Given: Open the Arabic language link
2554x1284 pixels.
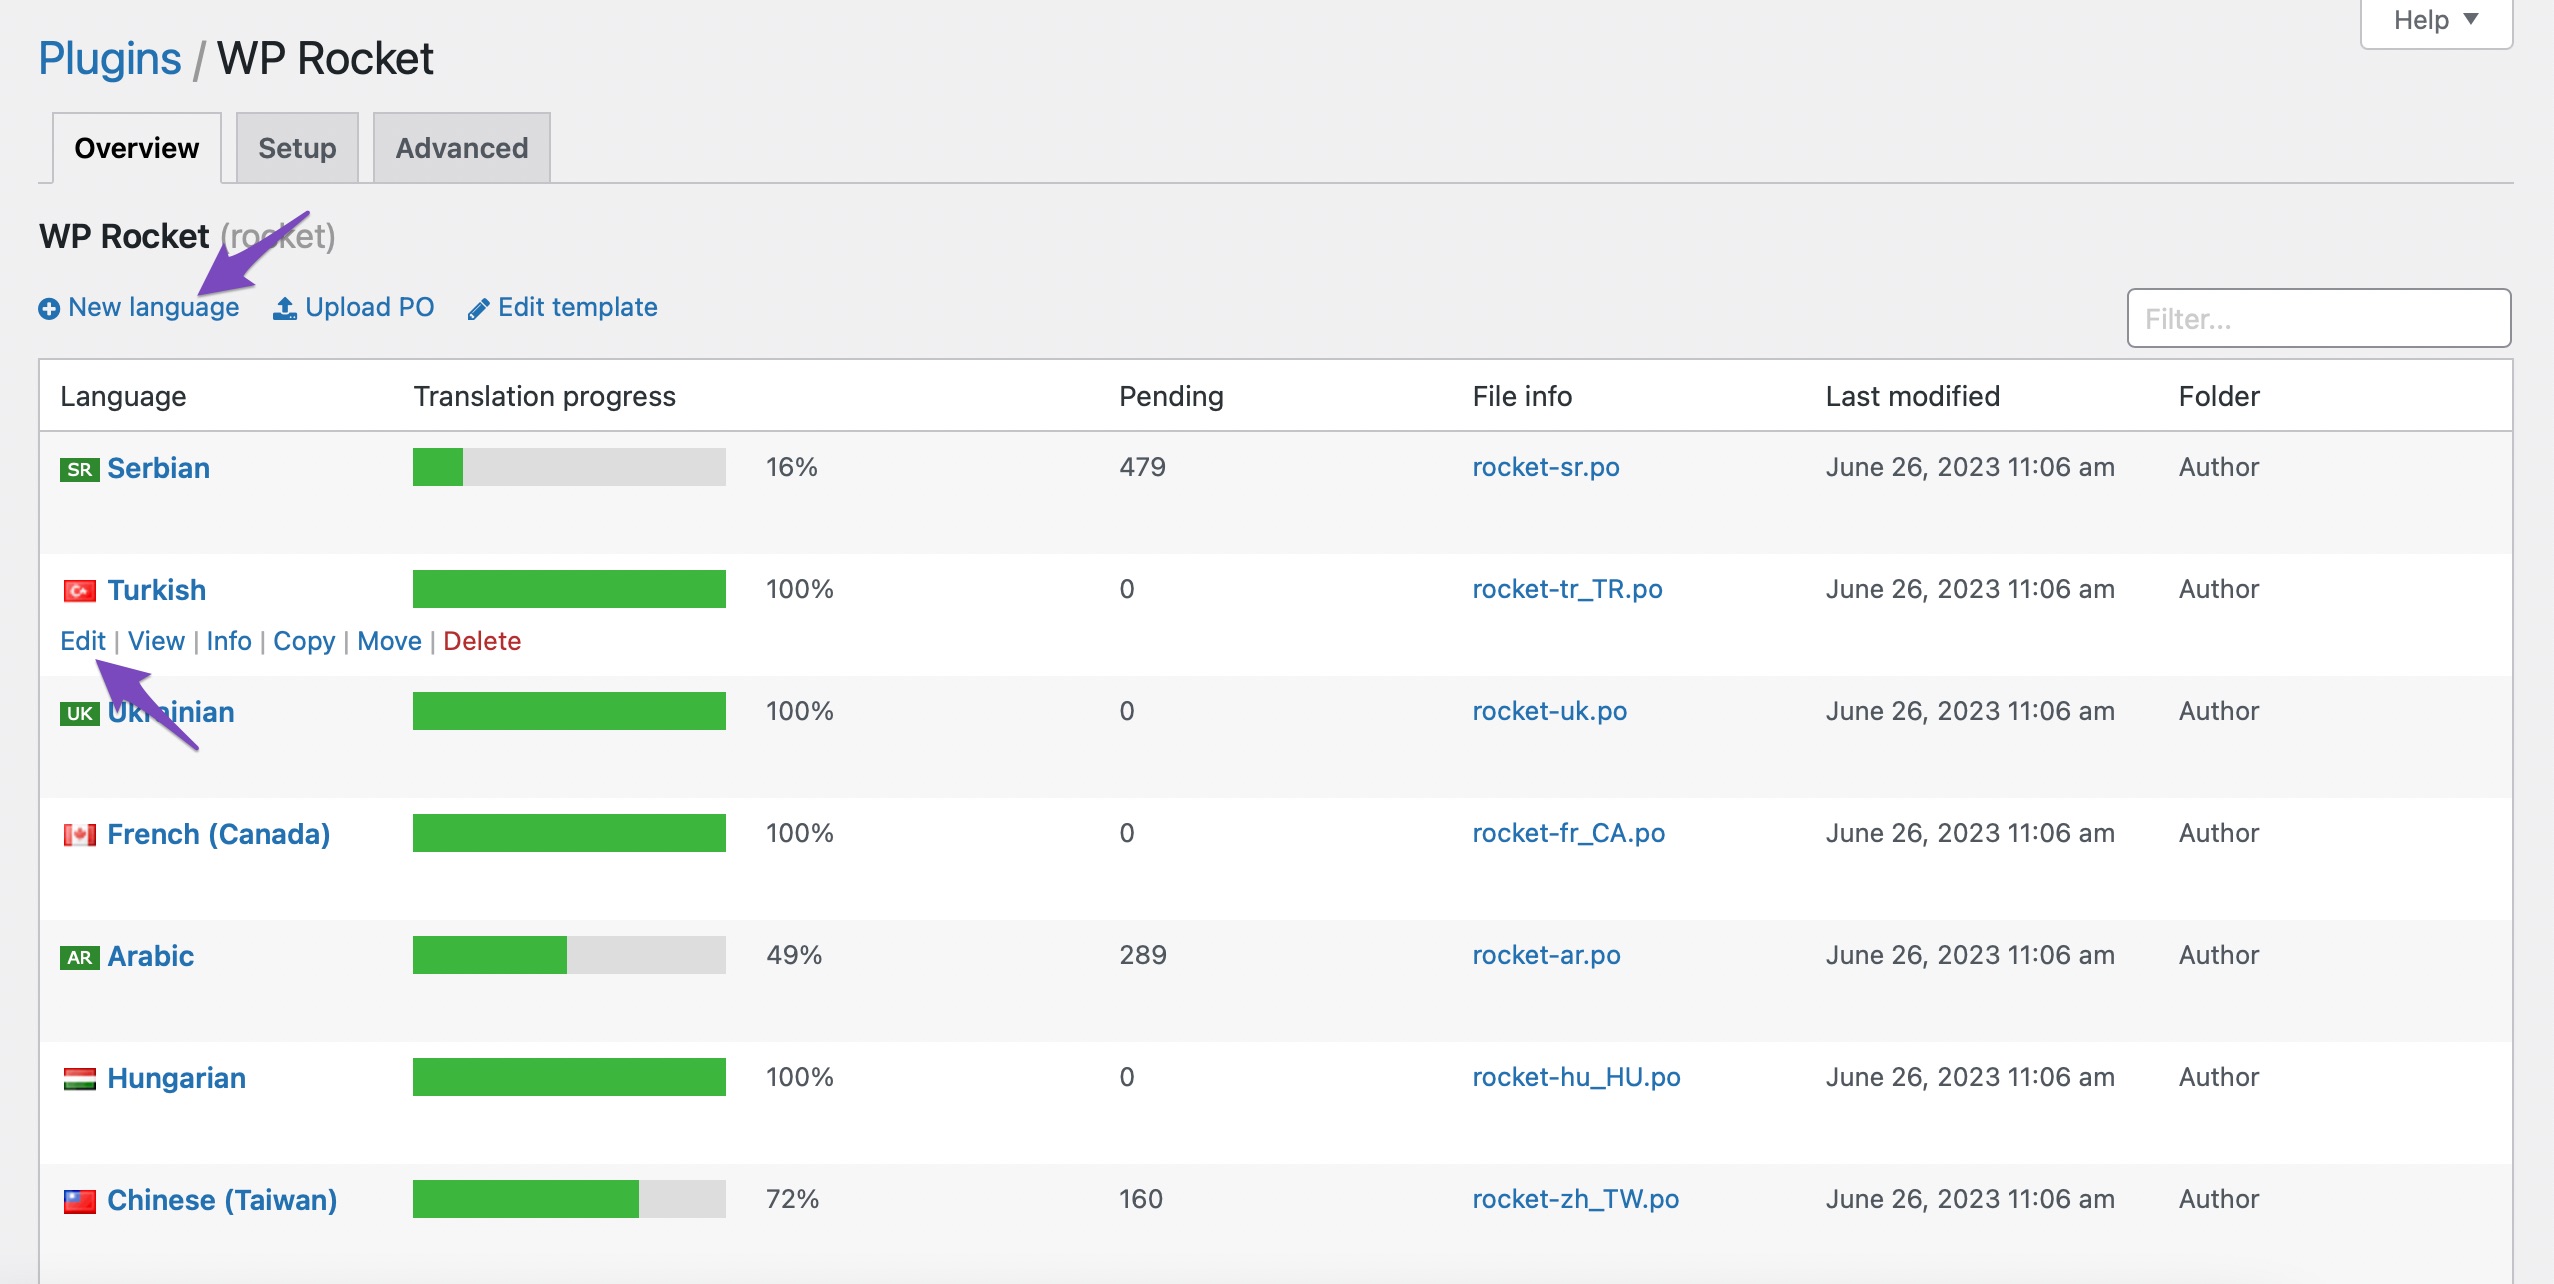Looking at the screenshot, I should click(150, 956).
